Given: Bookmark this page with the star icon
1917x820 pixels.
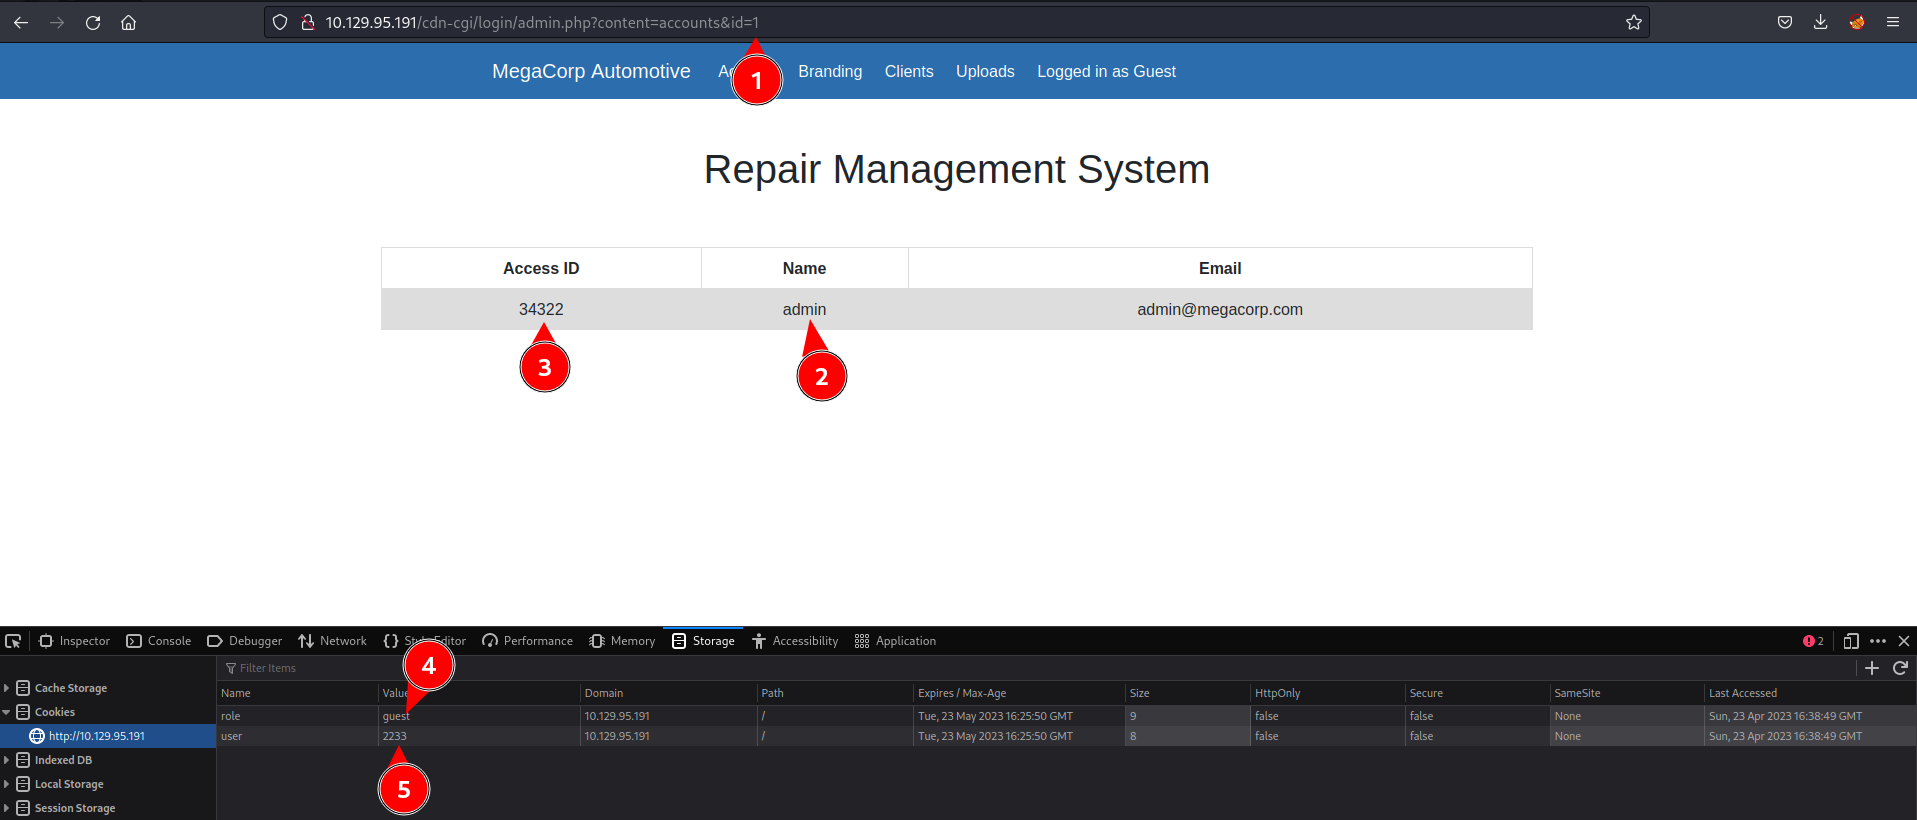Looking at the screenshot, I should click(1634, 22).
